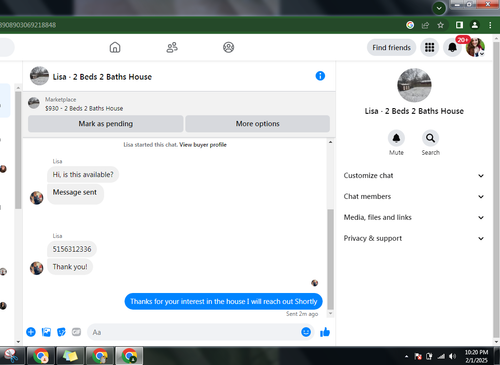Open more actions blue plus icon

coord(31,332)
